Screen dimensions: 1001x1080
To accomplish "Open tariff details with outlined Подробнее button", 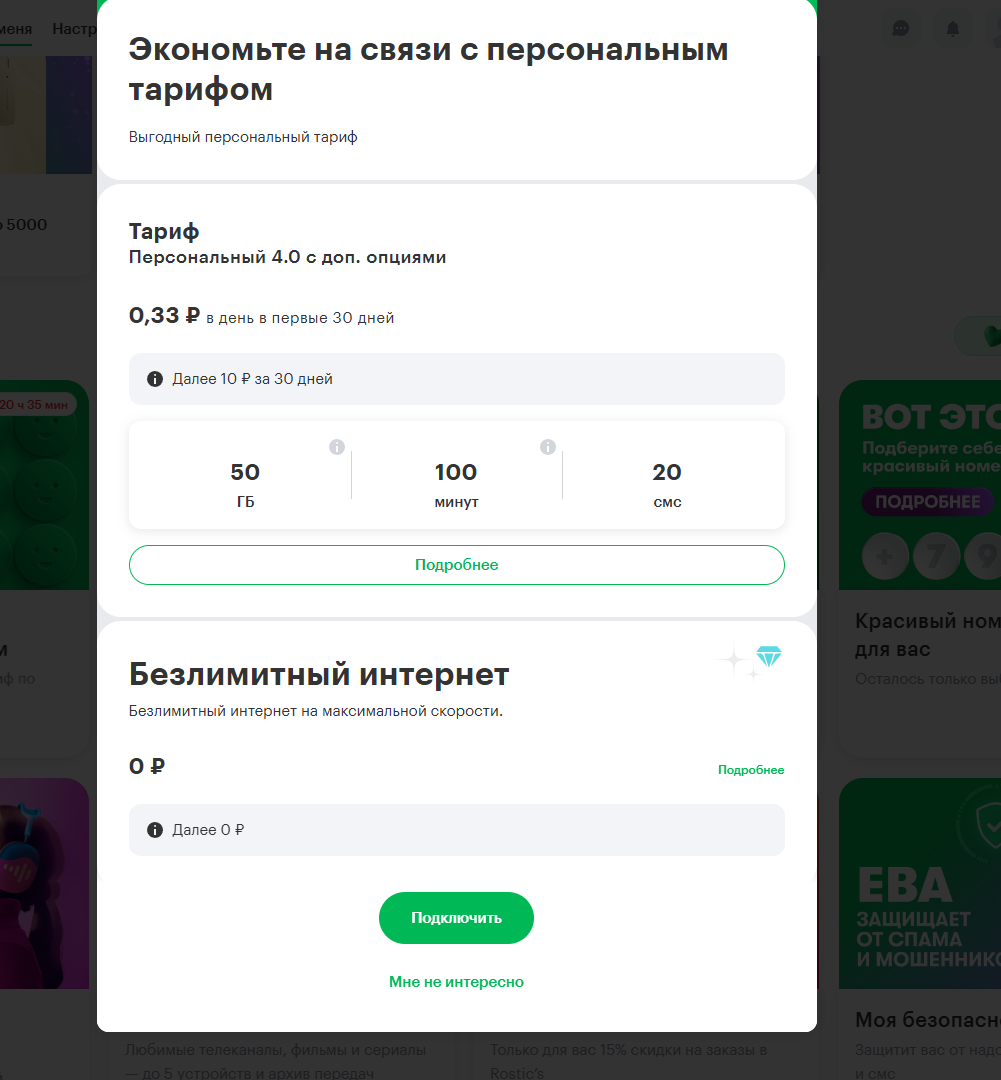I will (456, 565).
